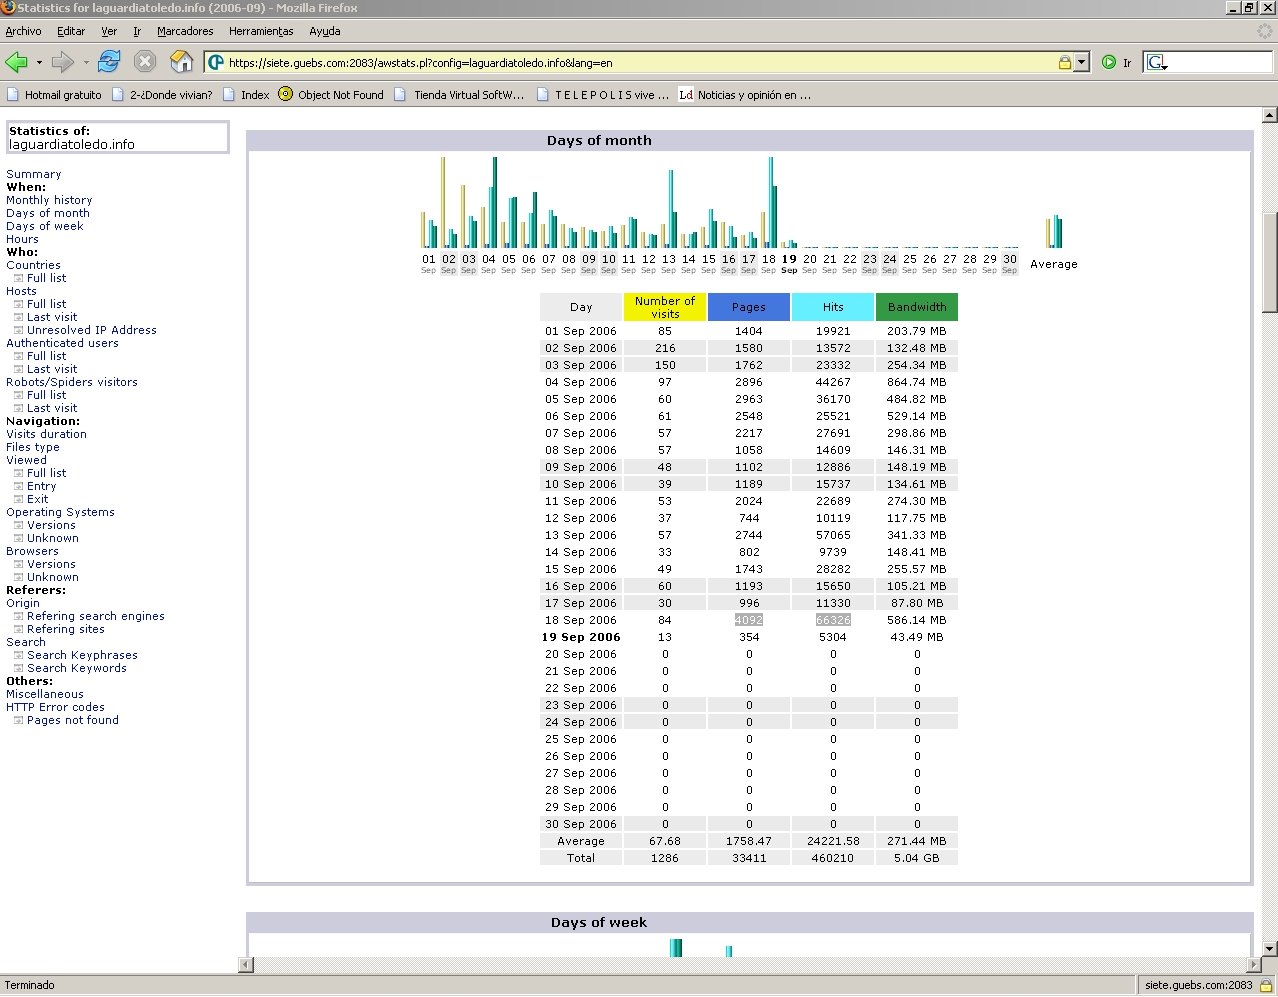The height and width of the screenshot is (997, 1278).
Task: Open the Ayuda menu
Action: (325, 31)
